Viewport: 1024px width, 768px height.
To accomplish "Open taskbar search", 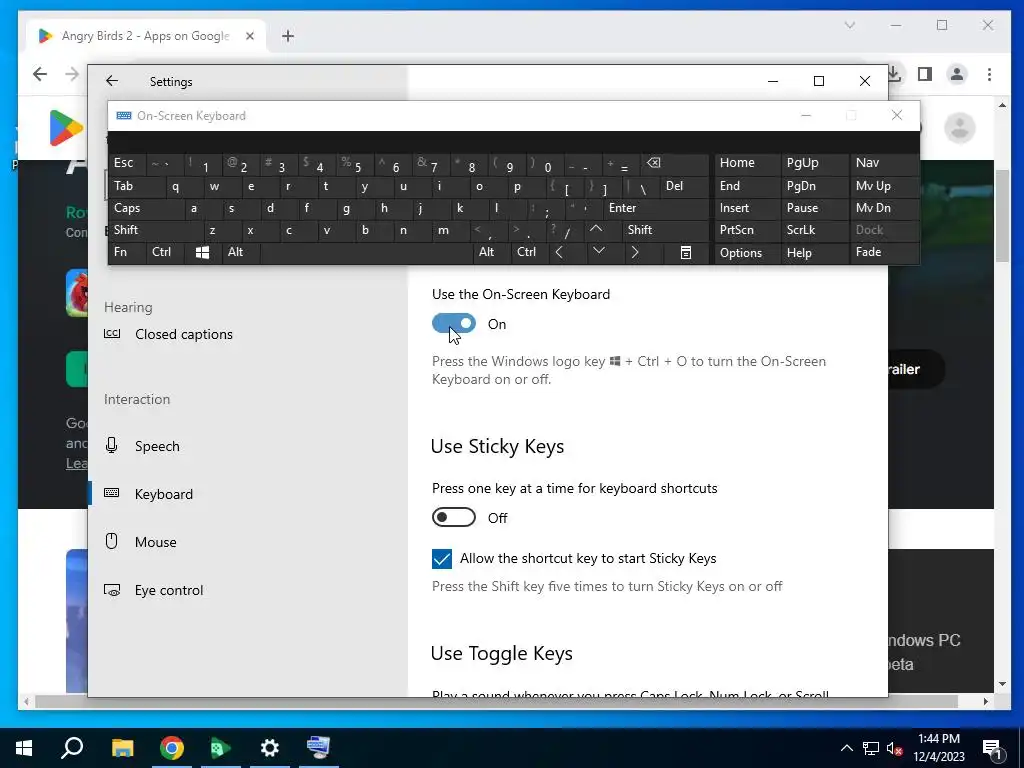I will pyautogui.click(x=72, y=748).
